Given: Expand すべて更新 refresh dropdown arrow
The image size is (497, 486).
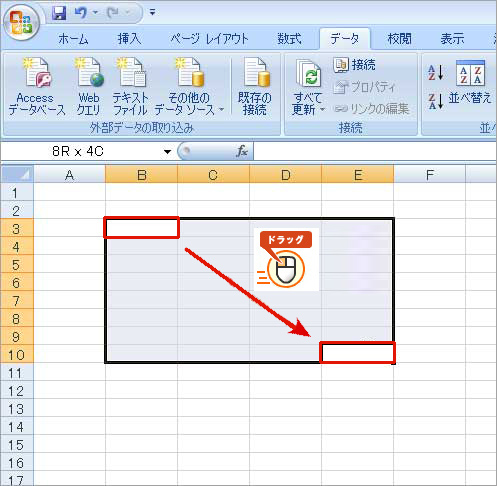Looking at the screenshot, I should pyautogui.click(x=322, y=110).
